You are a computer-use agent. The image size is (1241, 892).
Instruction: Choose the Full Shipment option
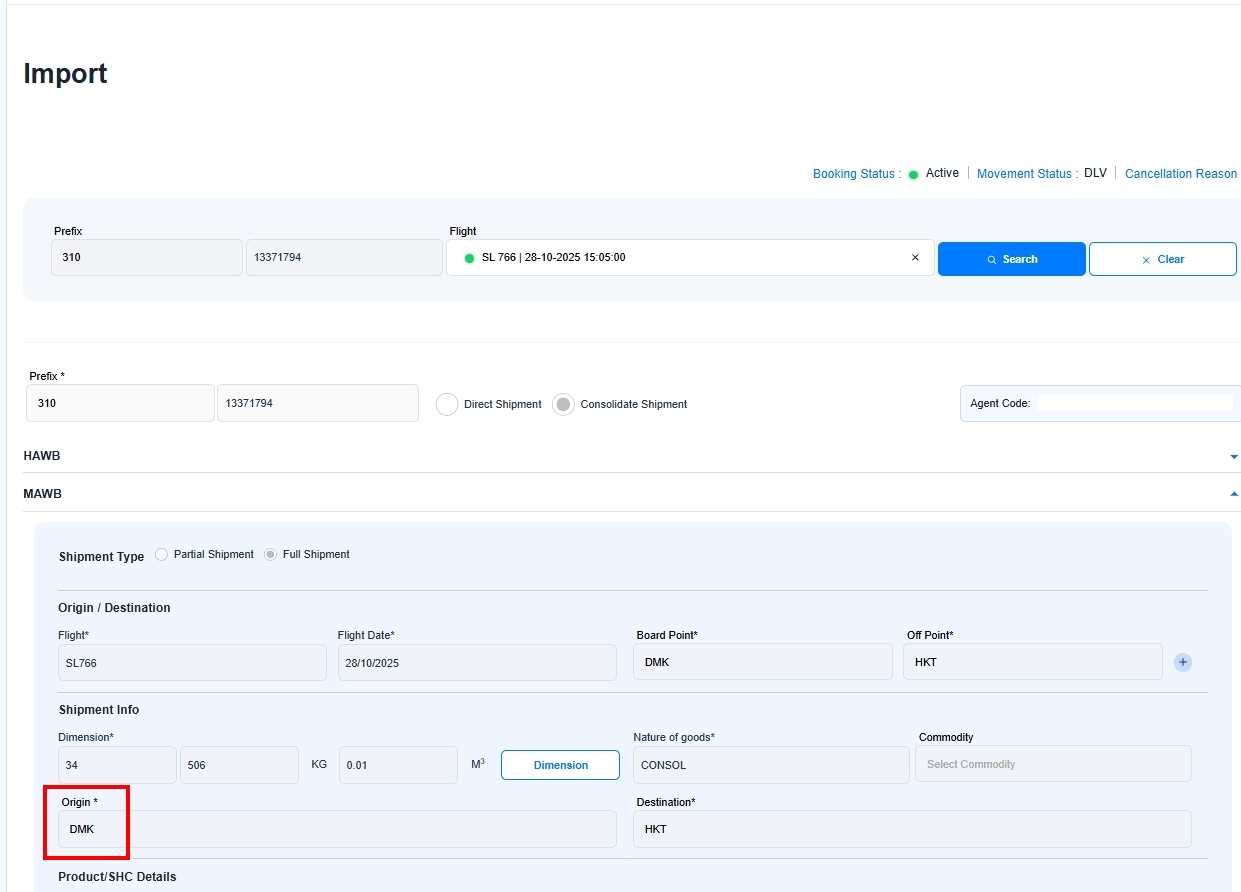pos(271,555)
